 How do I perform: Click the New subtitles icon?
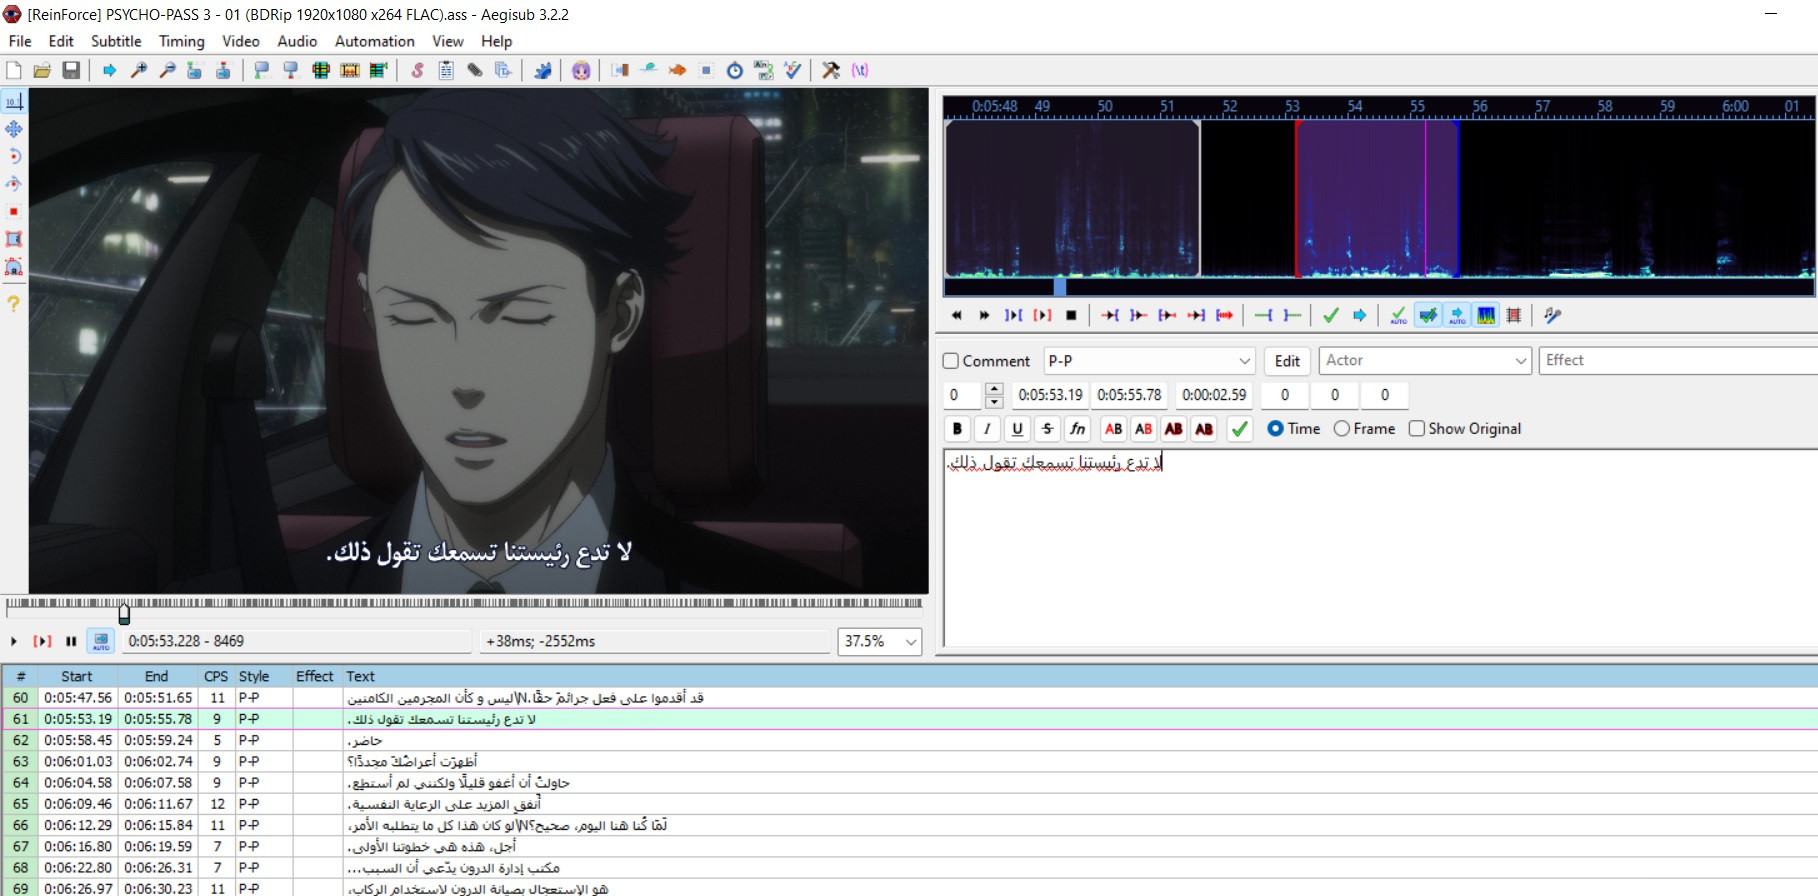[14, 70]
